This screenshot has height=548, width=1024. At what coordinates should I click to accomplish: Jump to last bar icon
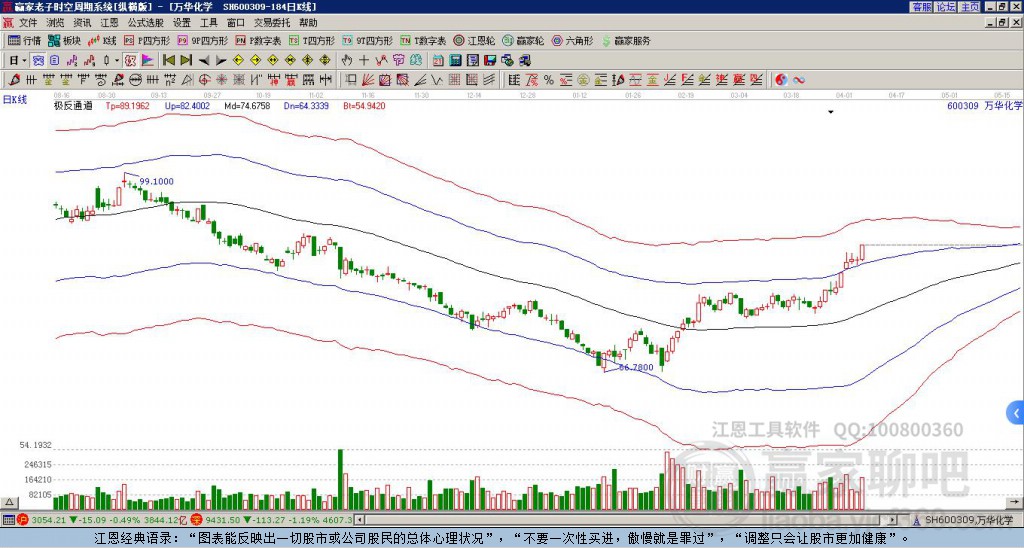[x=185, y=61]
